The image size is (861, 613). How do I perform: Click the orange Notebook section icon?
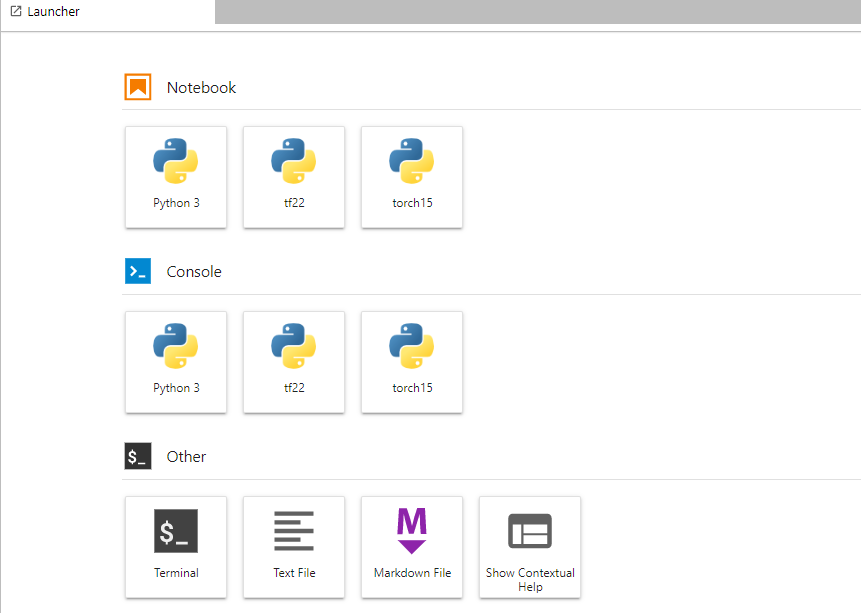138,87
